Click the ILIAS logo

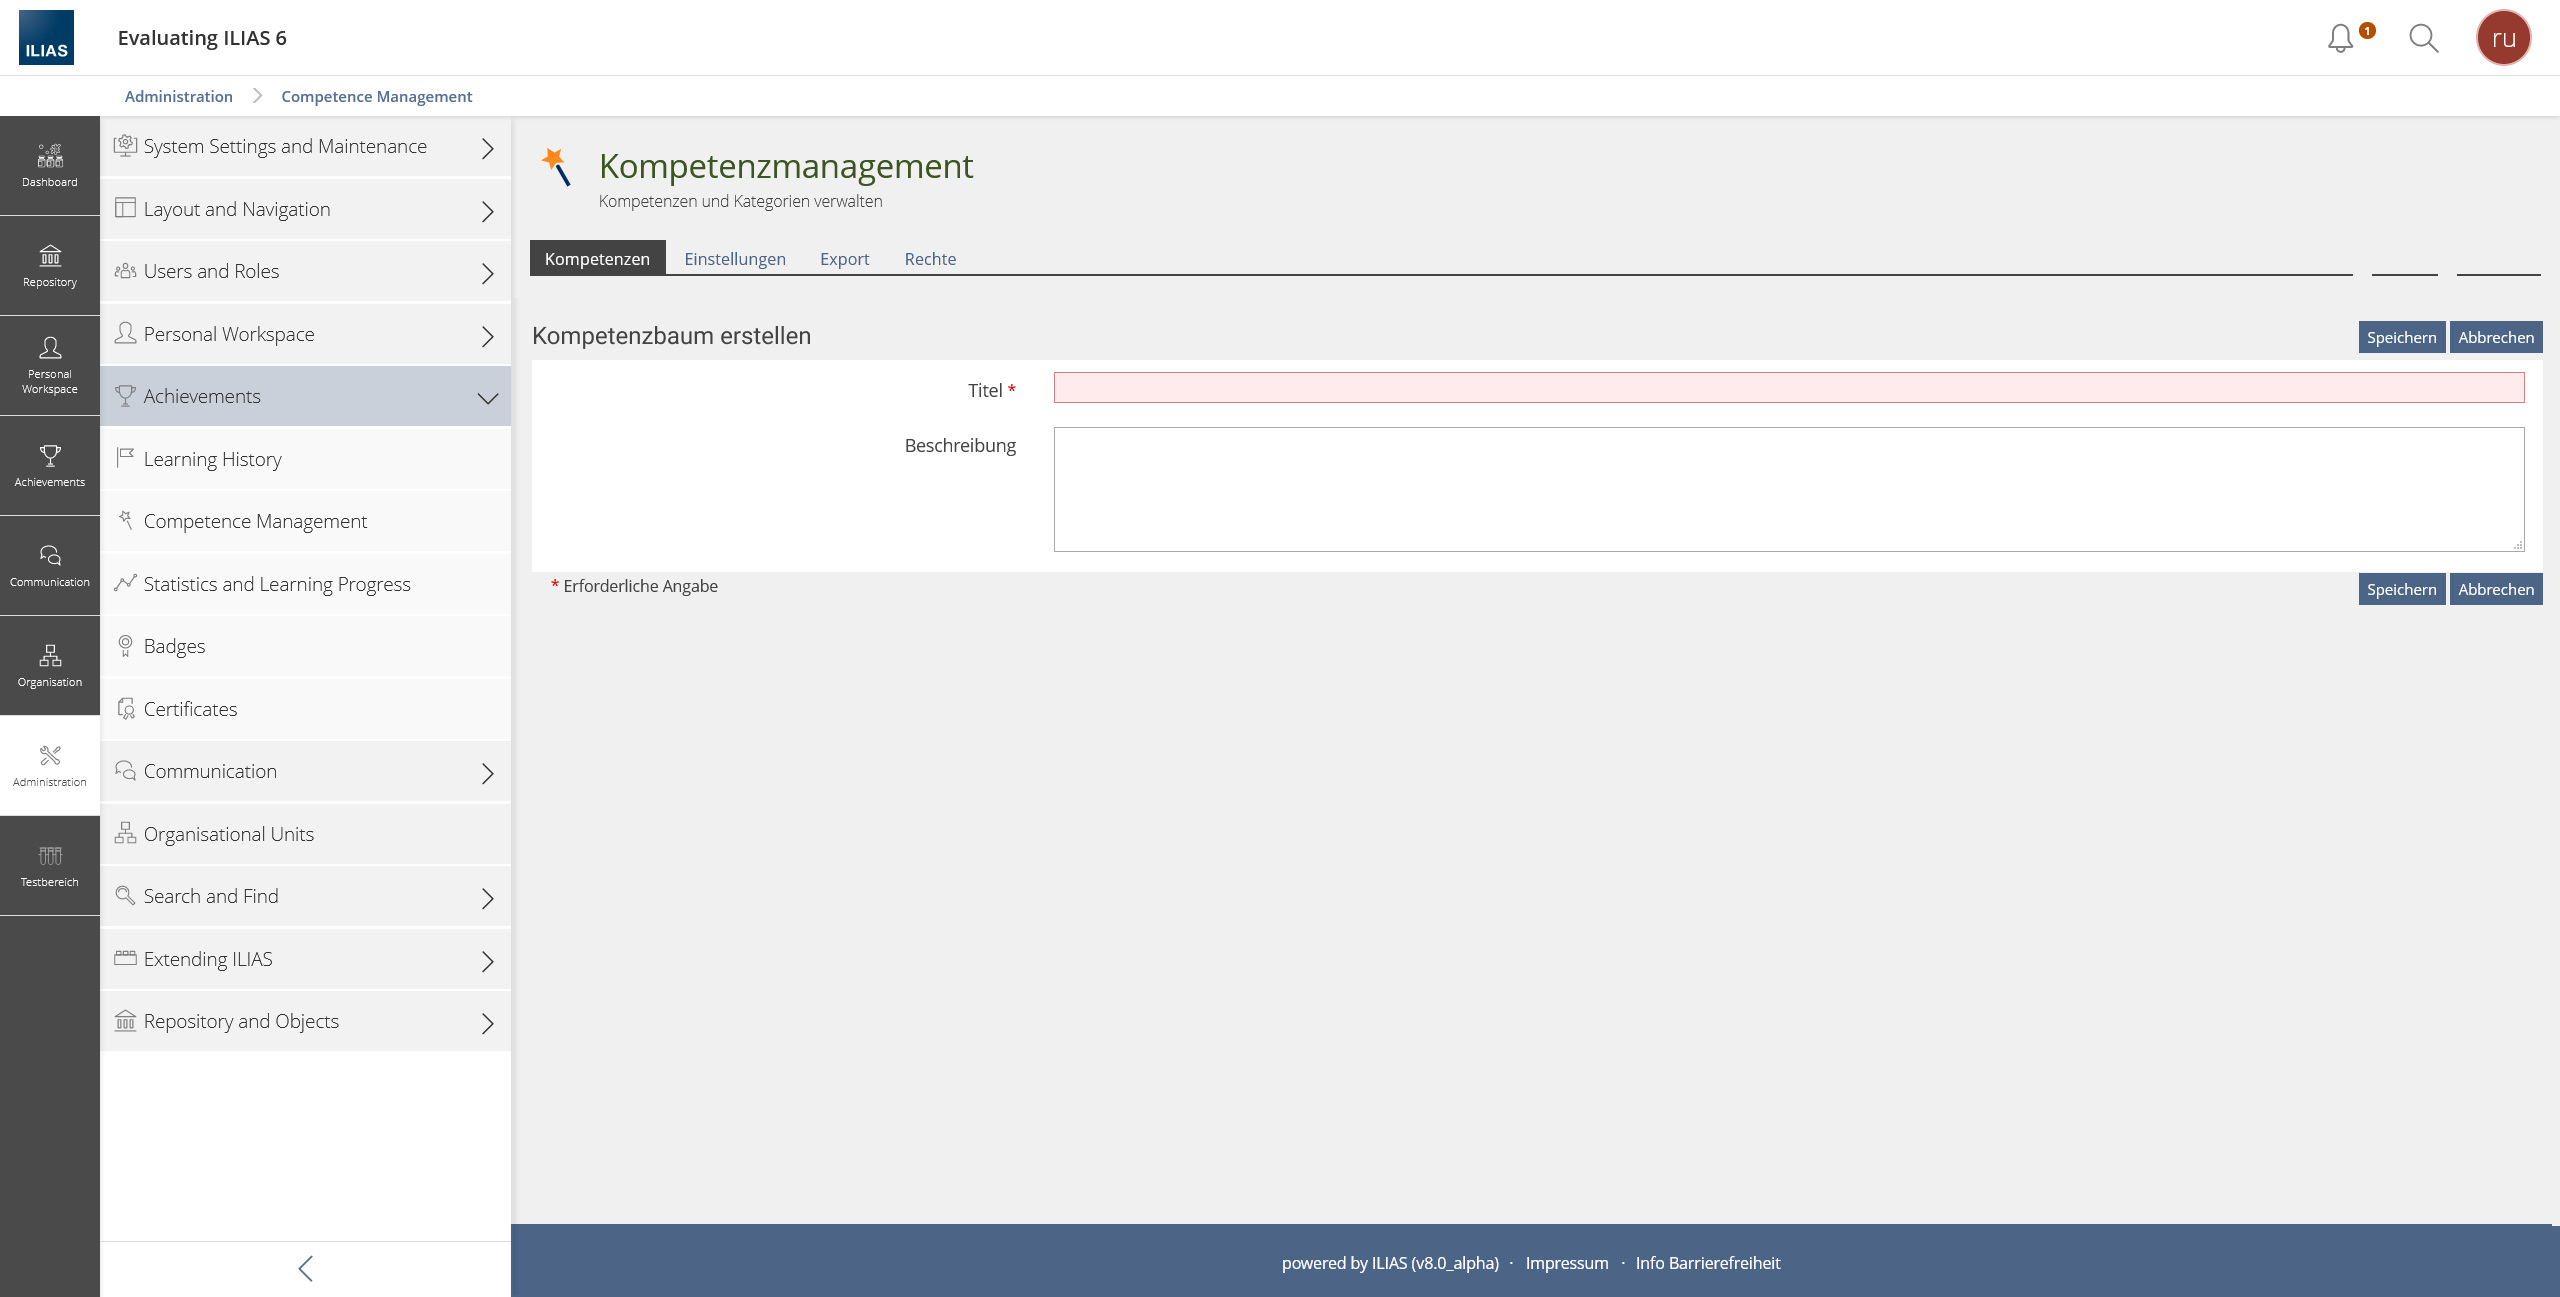point(46,38)
